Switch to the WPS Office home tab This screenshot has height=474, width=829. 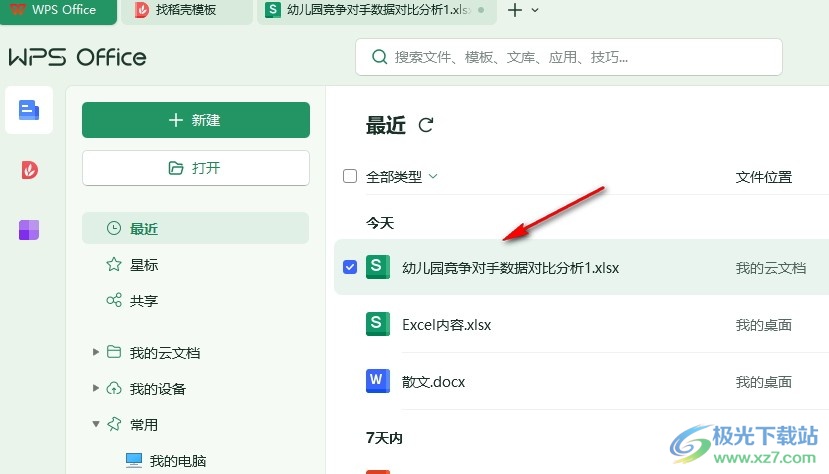pyautogui.click(x=58, y=11)
